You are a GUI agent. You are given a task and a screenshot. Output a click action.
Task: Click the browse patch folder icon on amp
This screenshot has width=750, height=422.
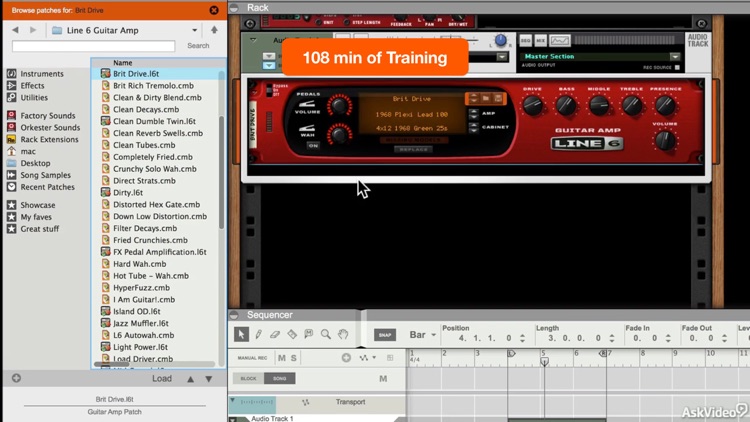[485, 98]
